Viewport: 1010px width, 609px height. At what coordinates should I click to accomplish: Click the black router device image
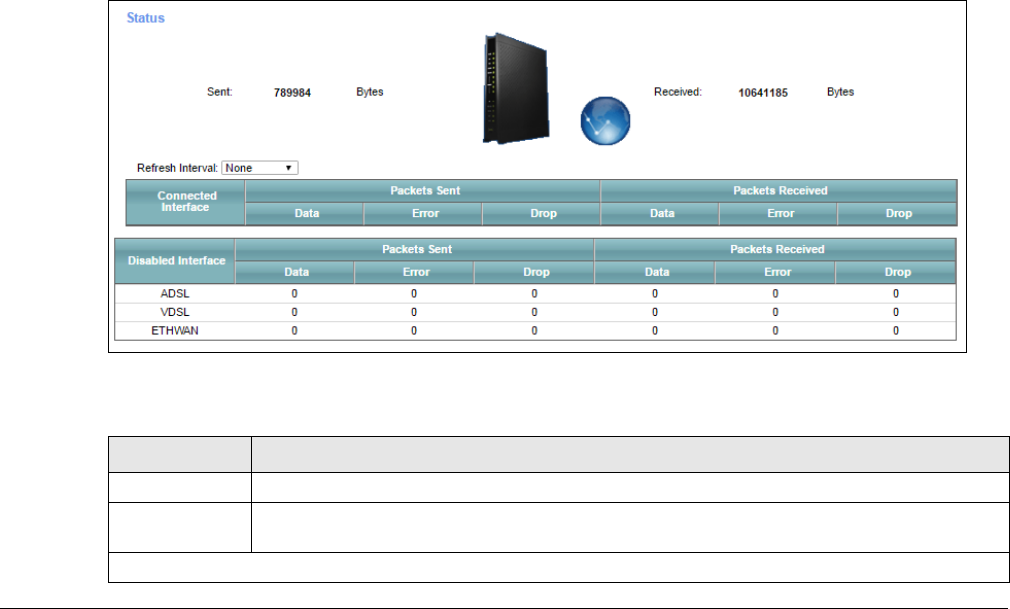(516, 88)
